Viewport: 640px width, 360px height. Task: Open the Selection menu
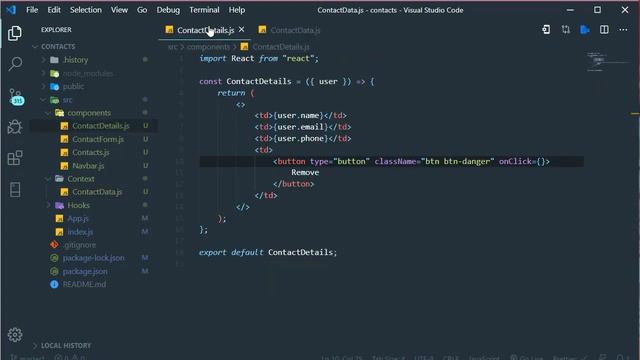(x=85, y=10)
